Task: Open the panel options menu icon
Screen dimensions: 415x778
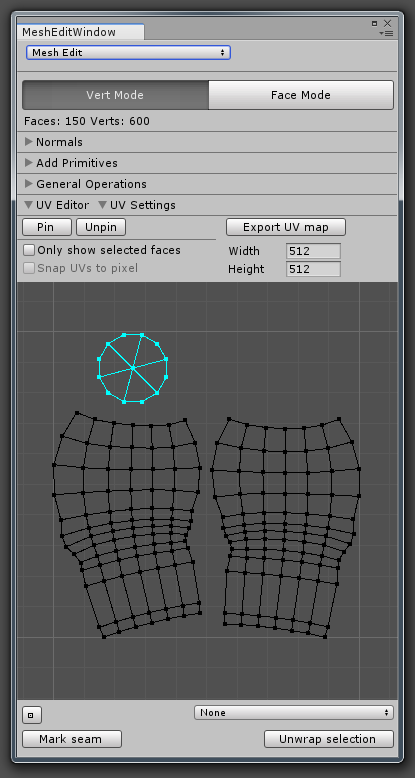Action: pyautogui.click(x=386, y=33)
